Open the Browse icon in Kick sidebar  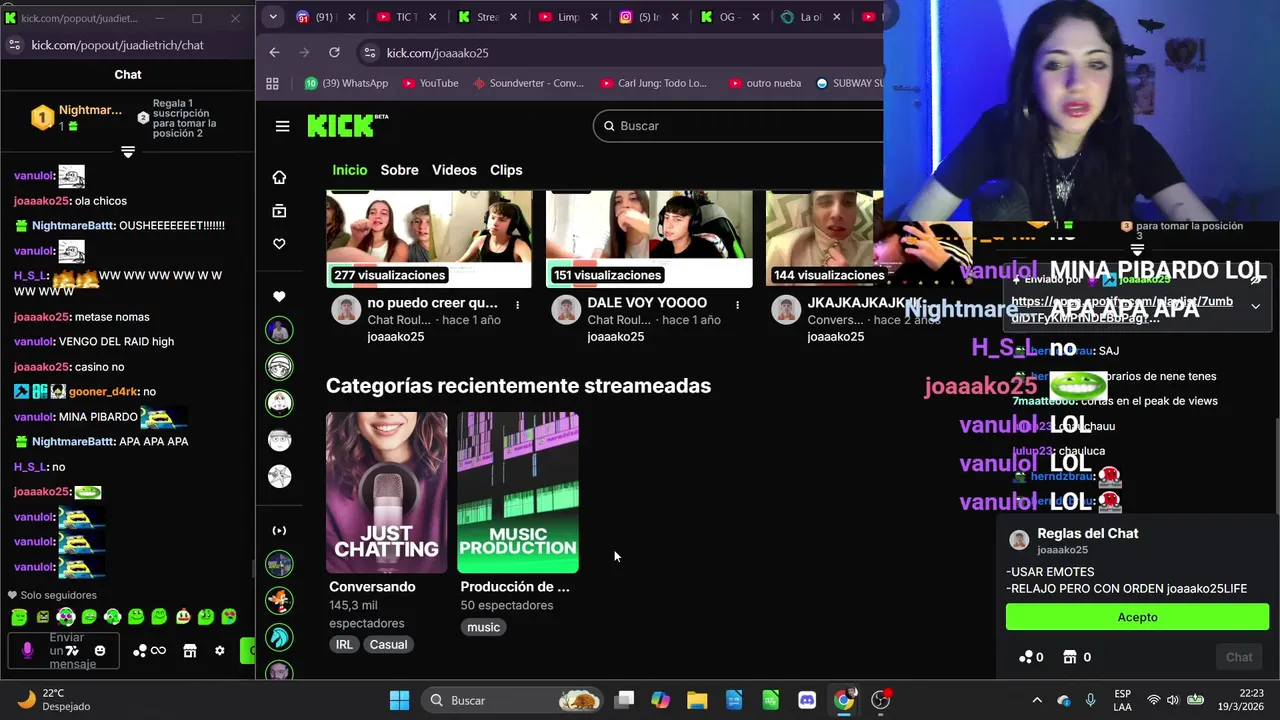tap(279, 211)
